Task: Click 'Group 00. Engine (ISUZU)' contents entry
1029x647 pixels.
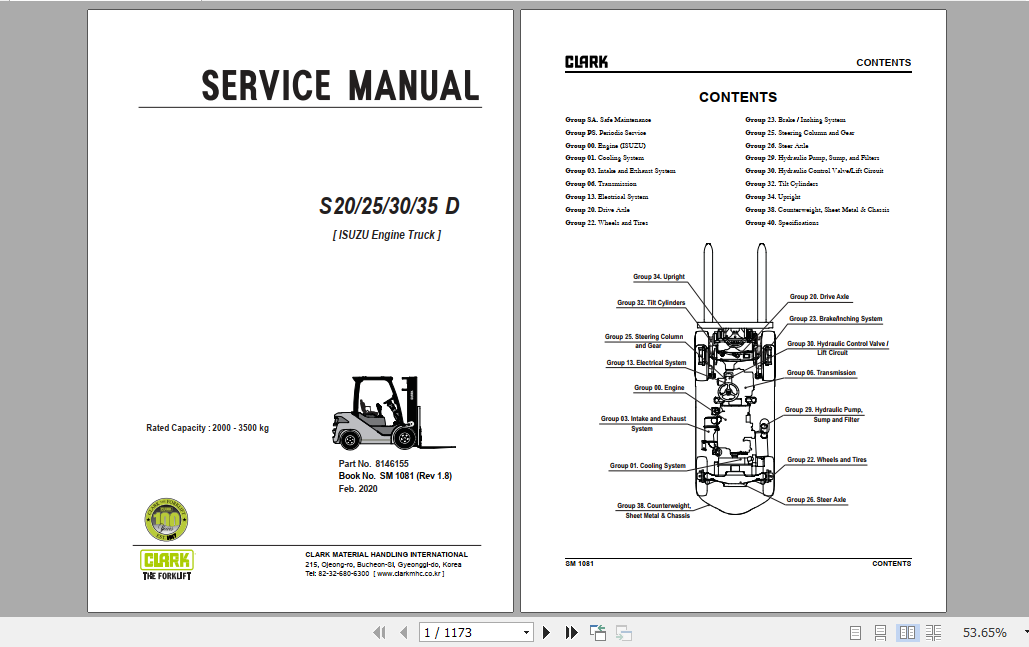Action: point(605,146)
